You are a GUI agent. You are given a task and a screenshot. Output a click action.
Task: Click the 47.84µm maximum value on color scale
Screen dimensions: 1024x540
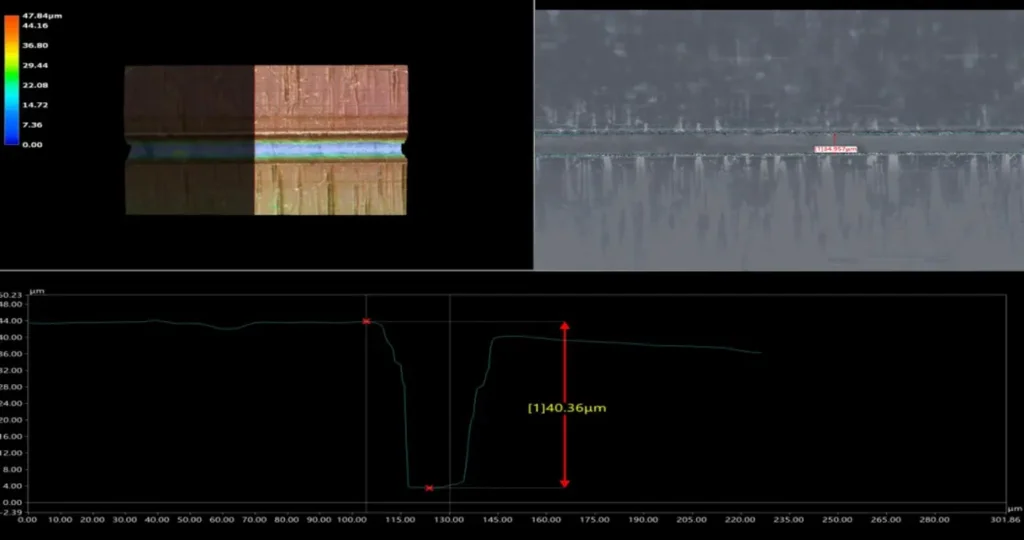43,17
